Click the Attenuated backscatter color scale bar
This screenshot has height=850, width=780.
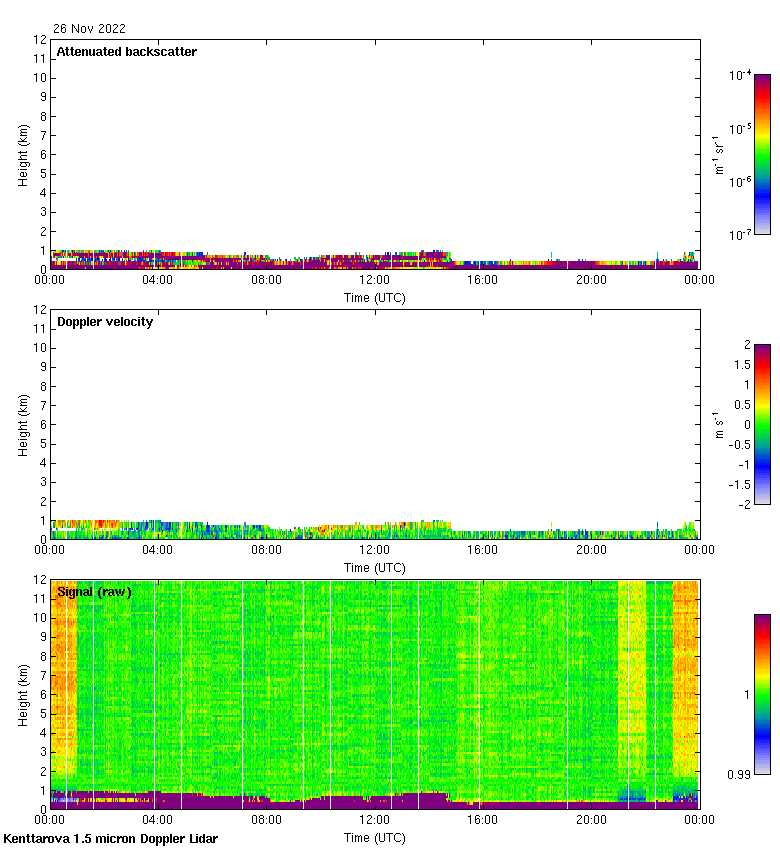point(762,154)
